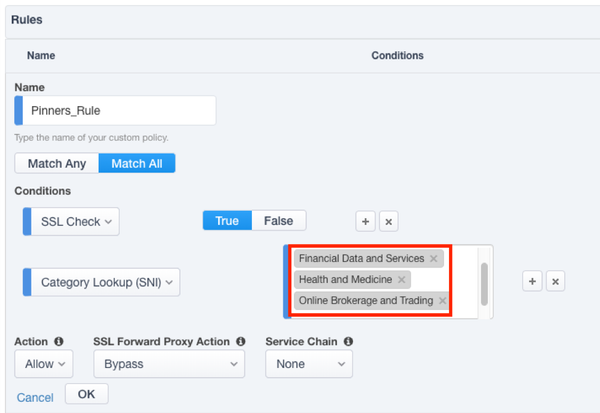Viewport: 600px width, 413px height.
Task: Add a condition after Category Lookup row
Action: [533, 282]
